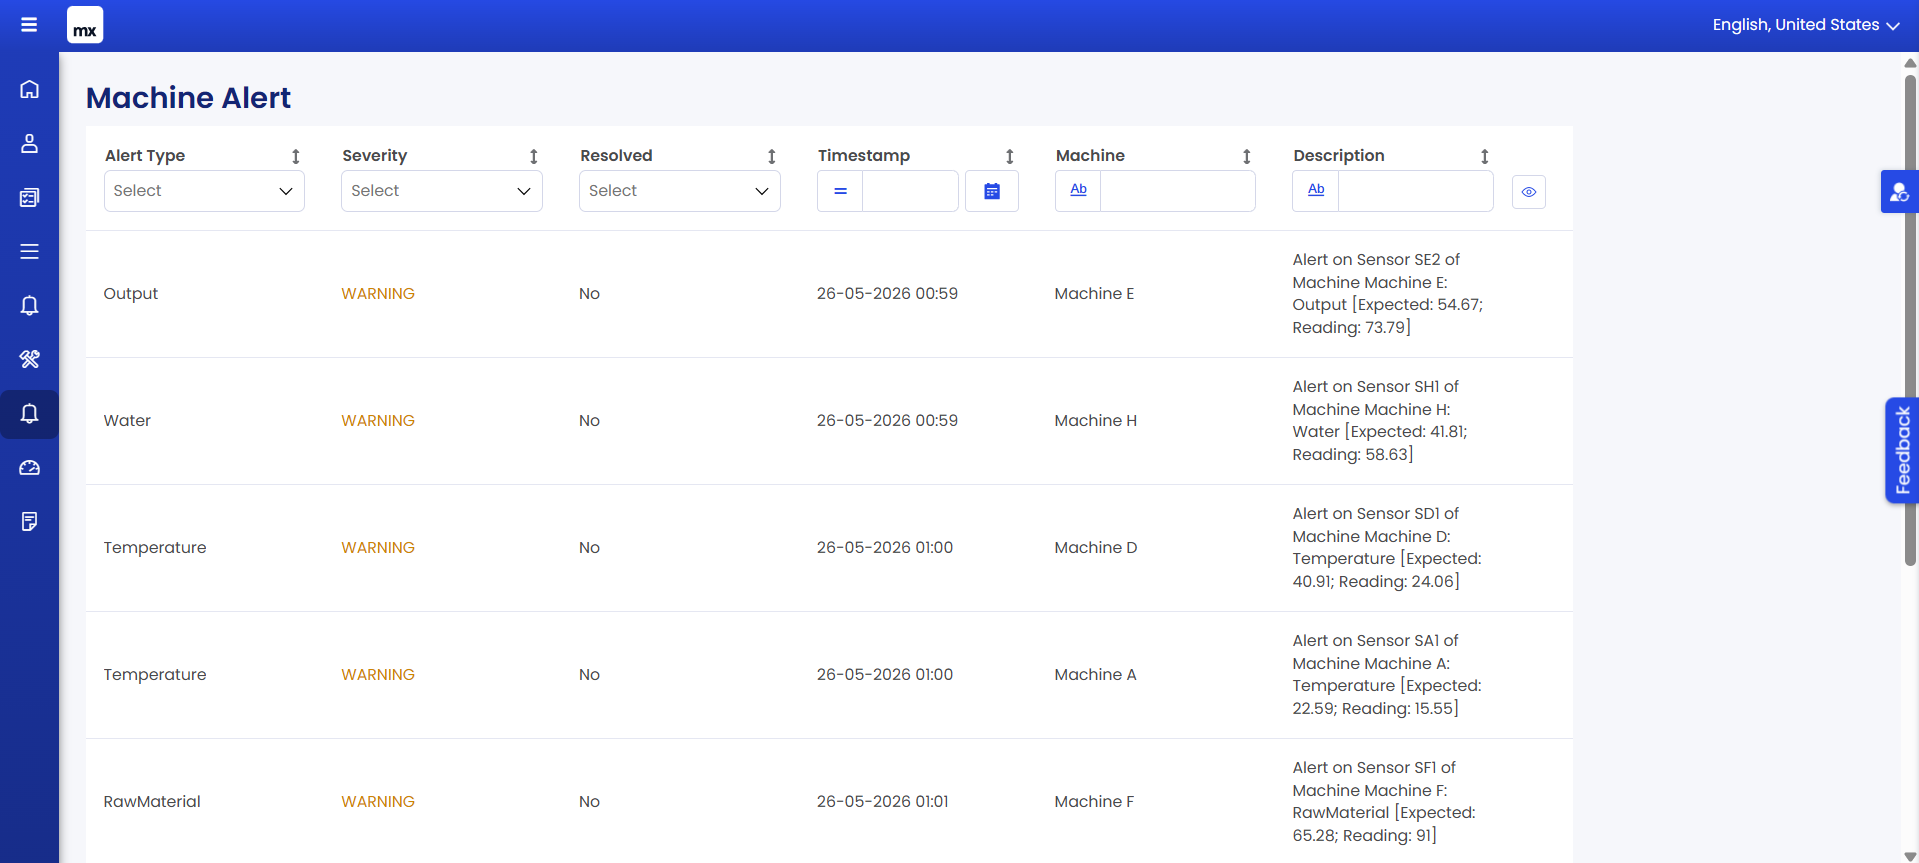Click the Machine column header
Viewport: 1919px width, 863px height.
pyautogui.click(x=1090, y=156)
